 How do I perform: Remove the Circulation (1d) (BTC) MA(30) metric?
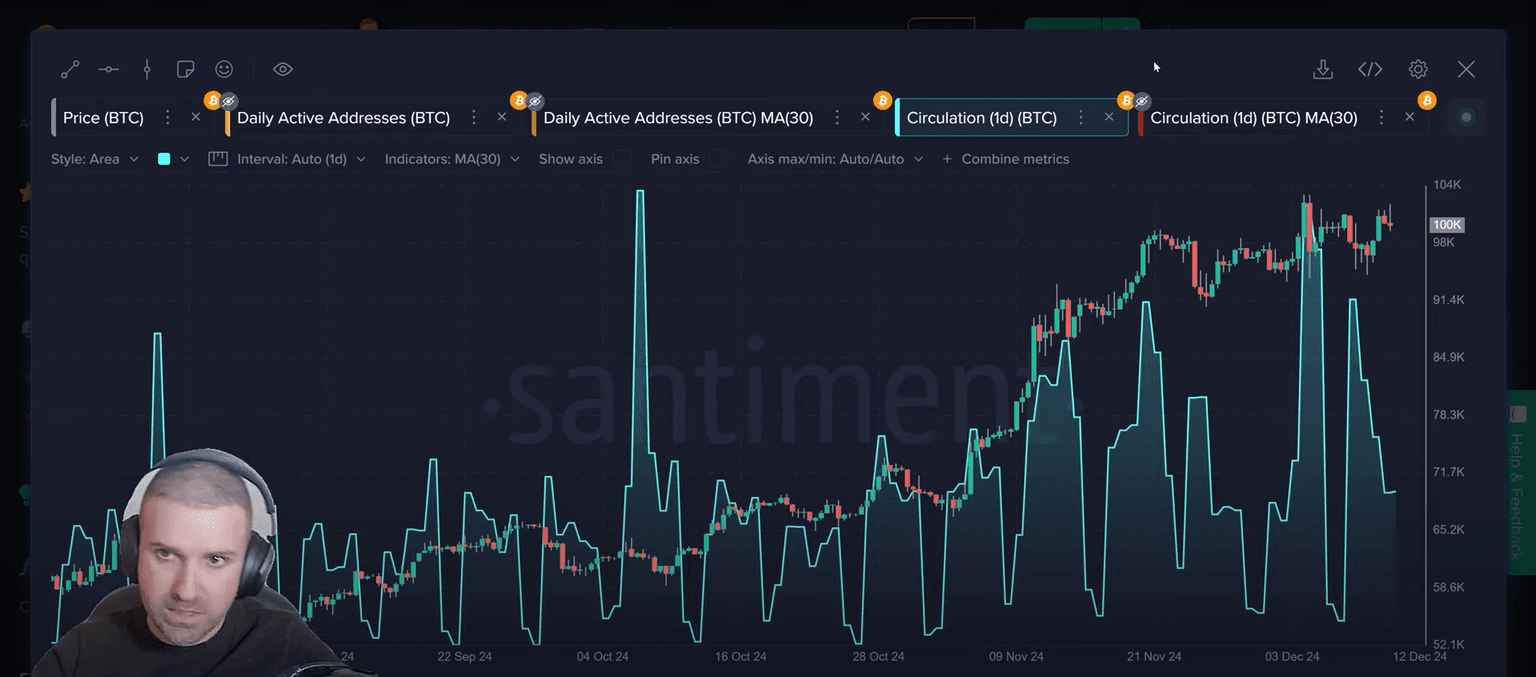1409,117
